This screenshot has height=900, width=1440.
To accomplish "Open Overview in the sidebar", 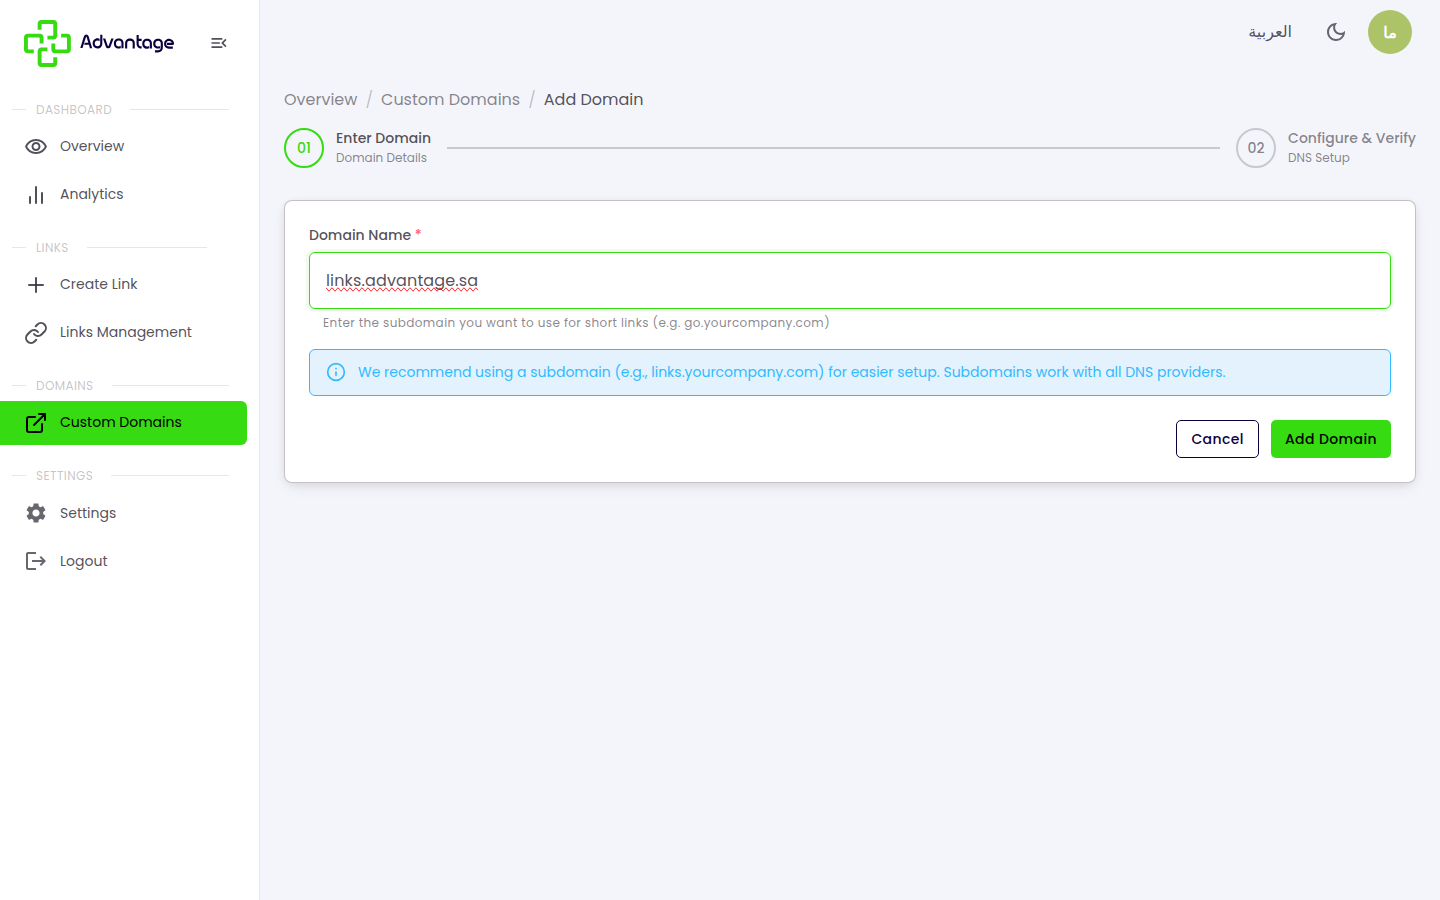I will click(x=123, y=146).
